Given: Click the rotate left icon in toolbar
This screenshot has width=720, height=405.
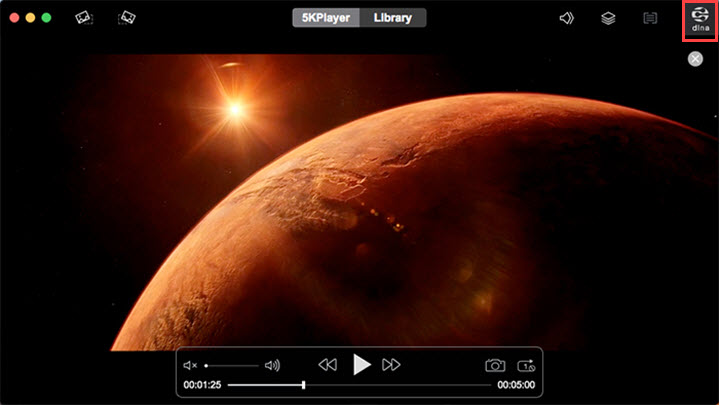Looking at the screenshot, I should 84,18.
